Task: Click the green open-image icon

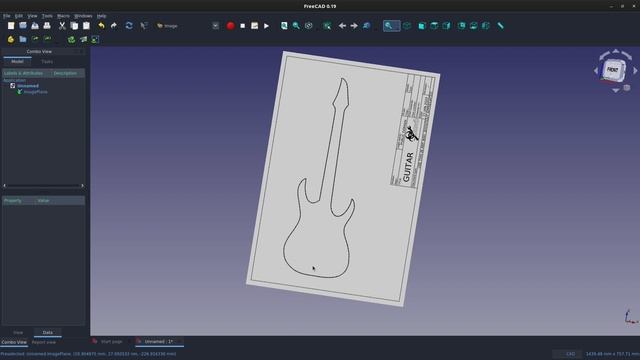Action: (x=71, y=40)
